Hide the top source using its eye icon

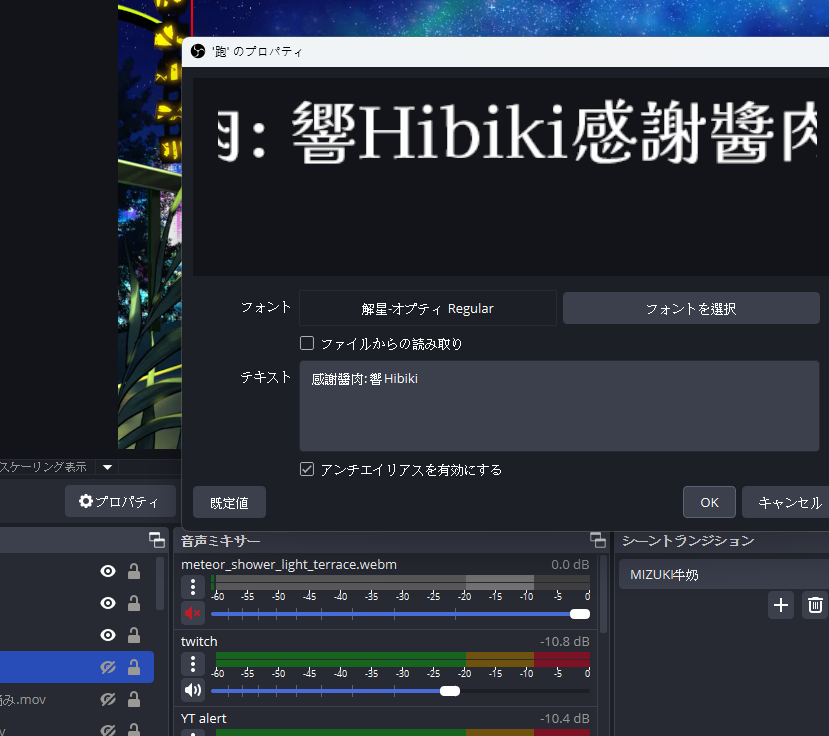point(107,571)
